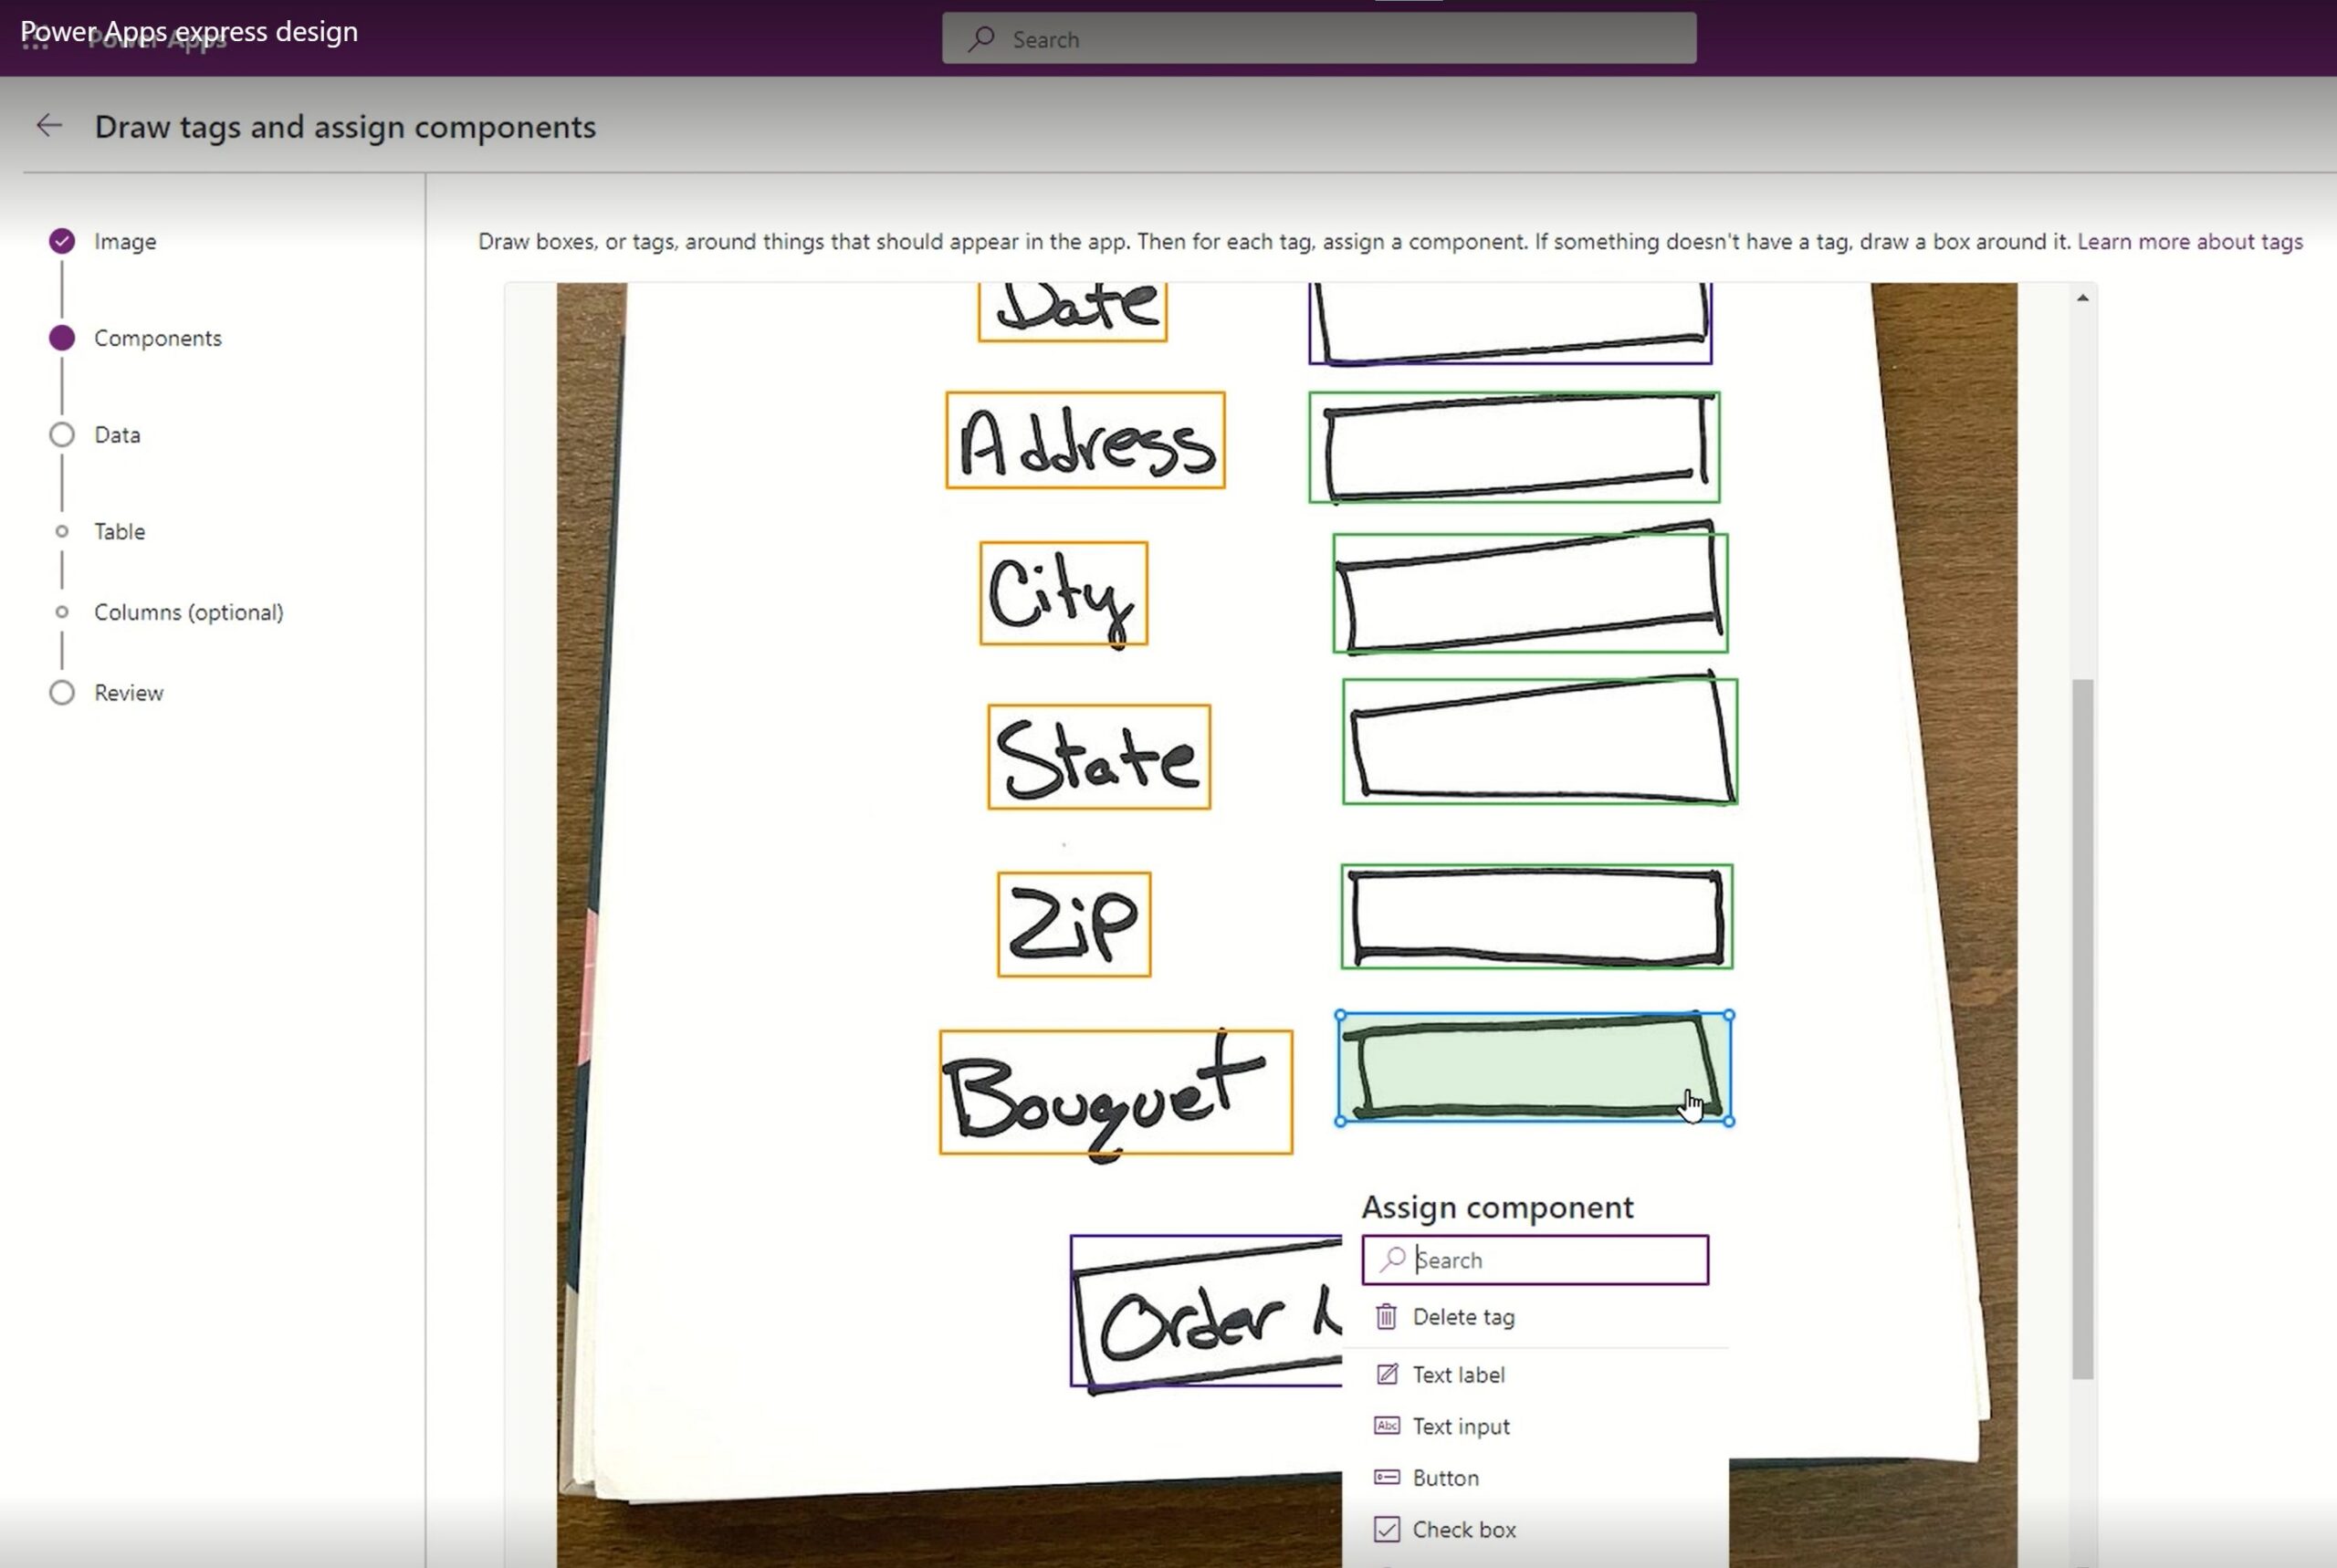Click the completed Image step checkmark
This screenshot has width=2337, height=1568.
click(x=62, y=241)
